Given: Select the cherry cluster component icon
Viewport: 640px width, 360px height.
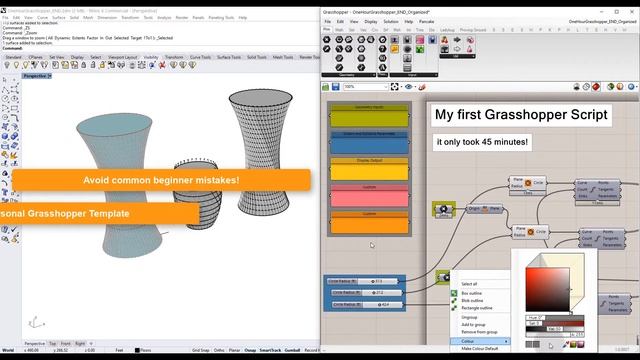Looking at the screenshot, I should [444, 40].
